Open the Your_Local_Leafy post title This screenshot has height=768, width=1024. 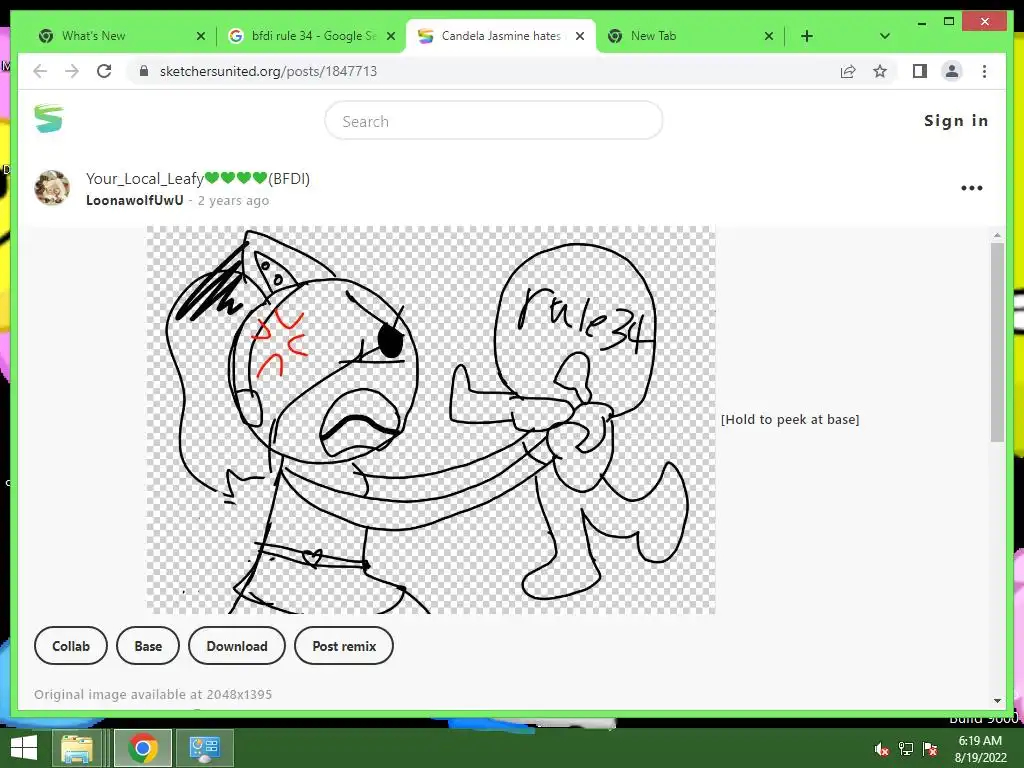pos(198,178)
